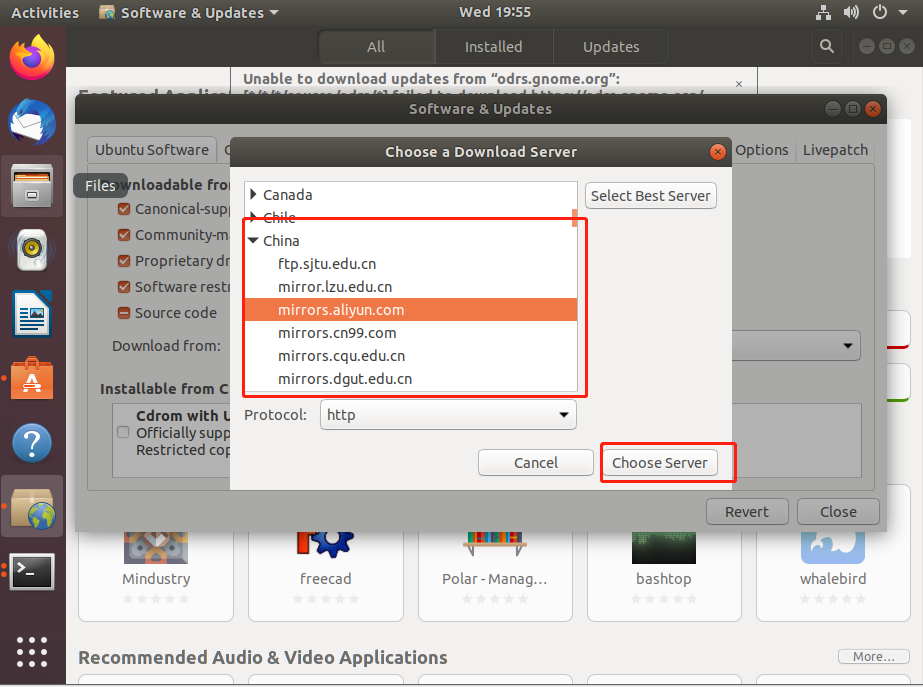Cancel the server selection dialog
Image resolution: width=923 pixels, height=687 pixels.
point(536,463)
